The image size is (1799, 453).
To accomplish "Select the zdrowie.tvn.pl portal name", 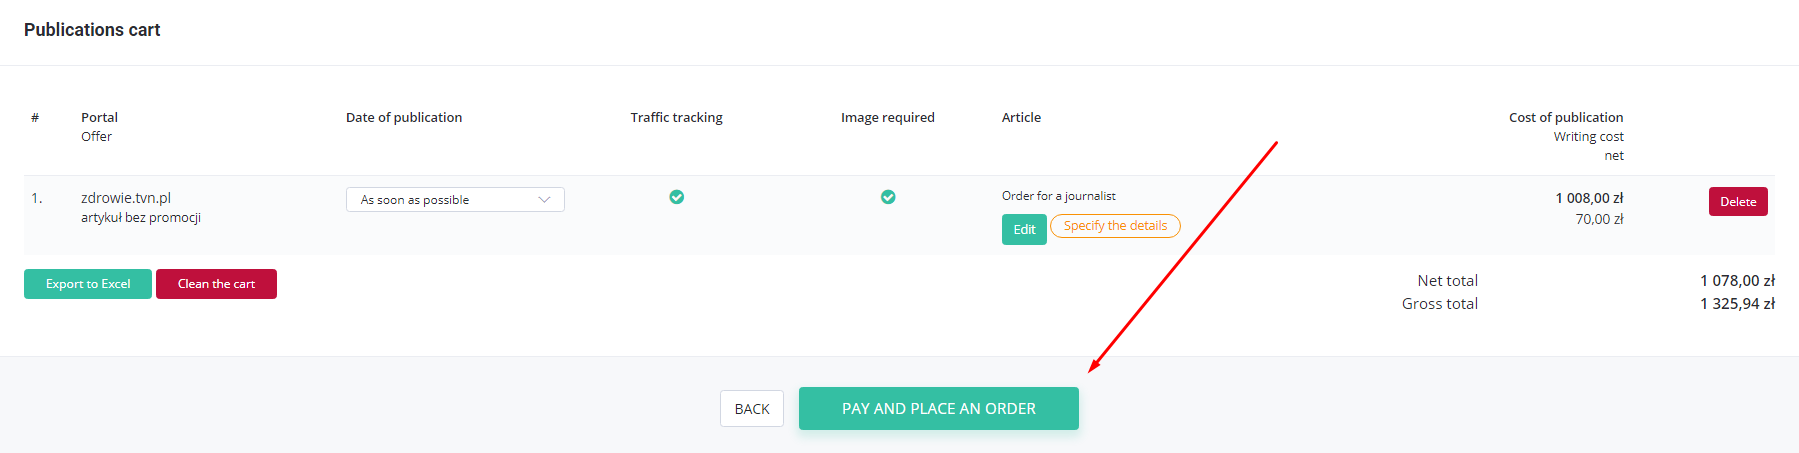I will pyautogui.click(x=126, y=198).
